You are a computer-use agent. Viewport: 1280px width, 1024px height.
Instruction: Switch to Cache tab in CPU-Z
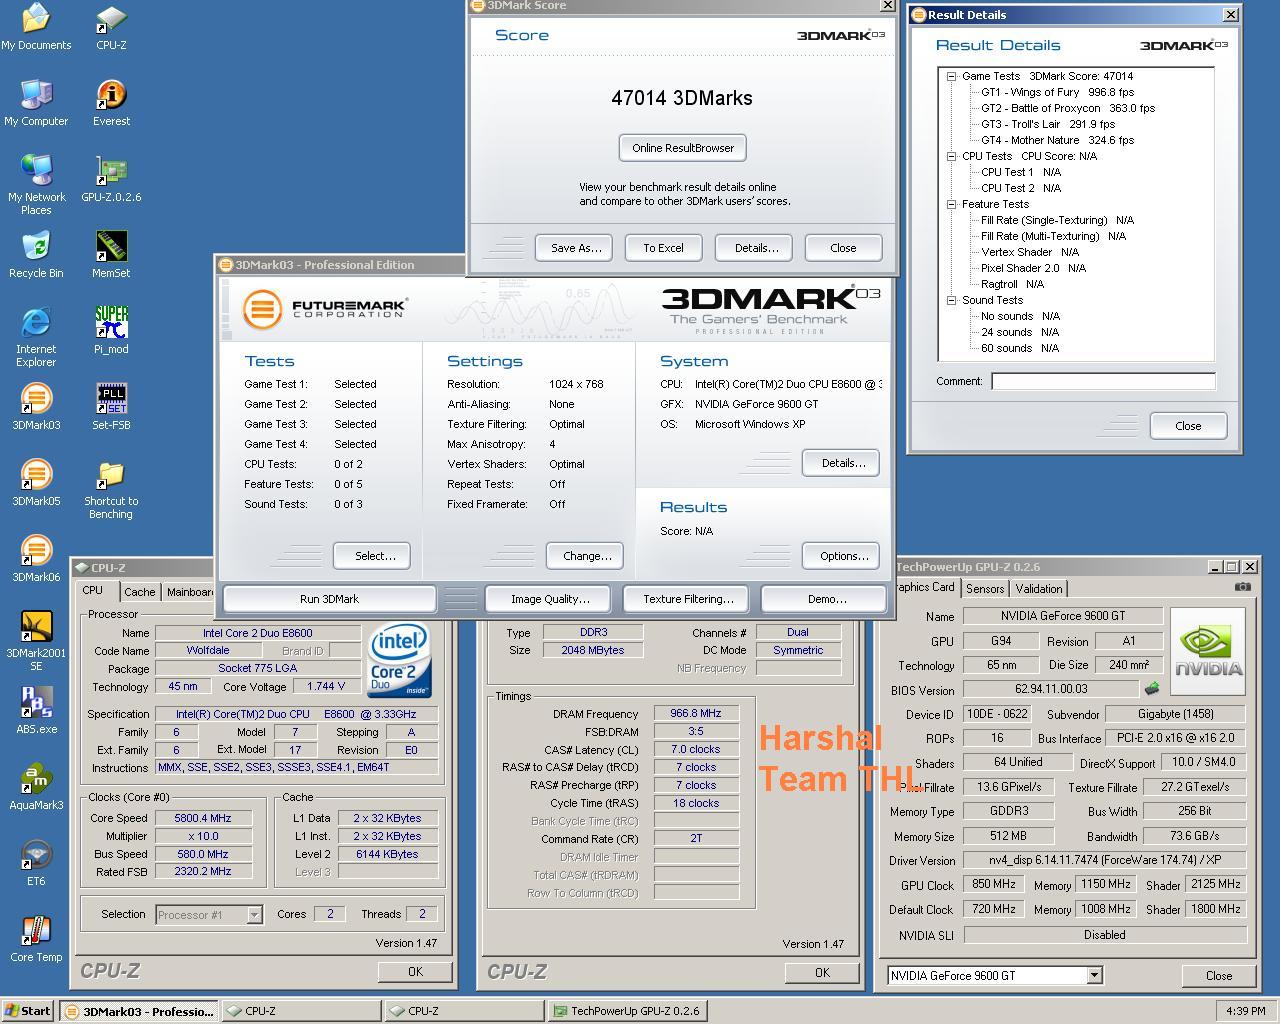point(139,592)
